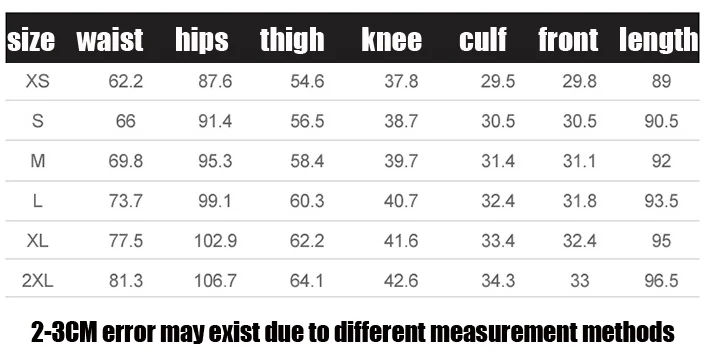Select the 'hips' column header
Image resolution: width=728 pixels, height=362 pixels.
[202, 40]
